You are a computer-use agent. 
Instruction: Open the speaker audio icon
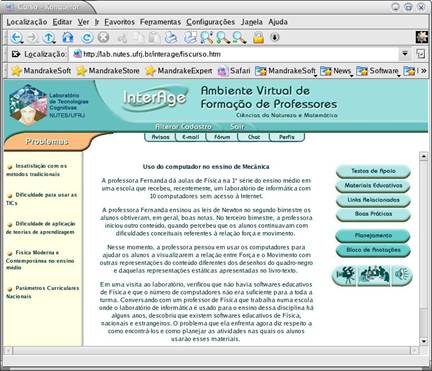pos(401,275)
